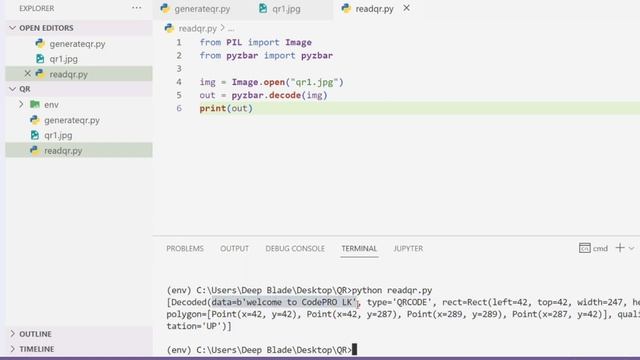
Task: Click Python icon beside readqr.py in Open Editors
Action: [x=40, y=74]
